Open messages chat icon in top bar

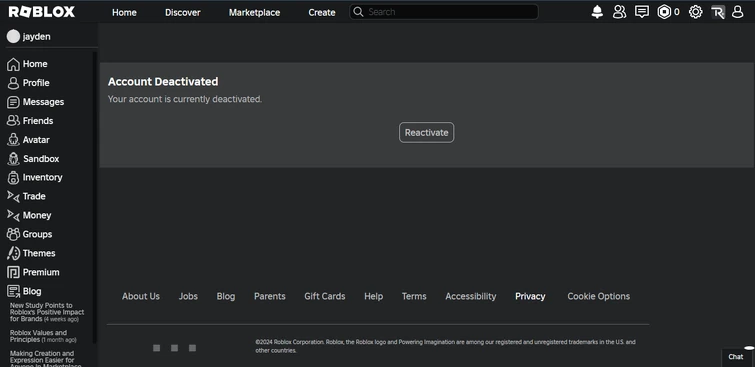coord(642,12)
